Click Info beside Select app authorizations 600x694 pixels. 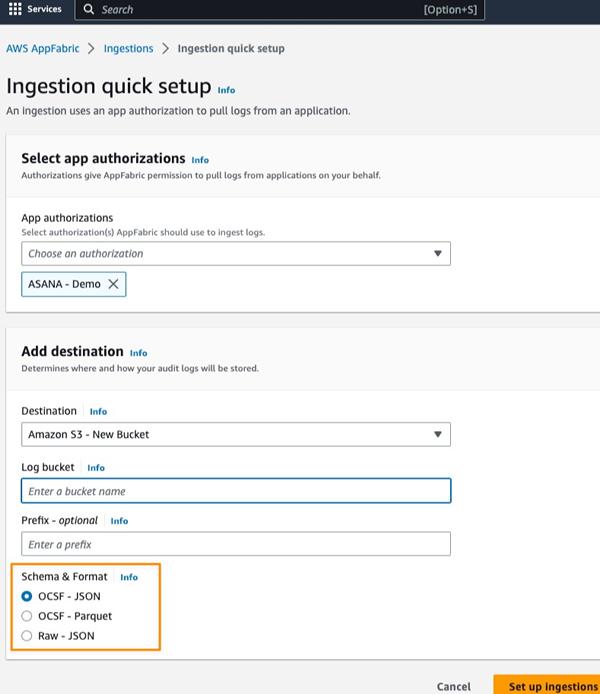click(200, 159)
